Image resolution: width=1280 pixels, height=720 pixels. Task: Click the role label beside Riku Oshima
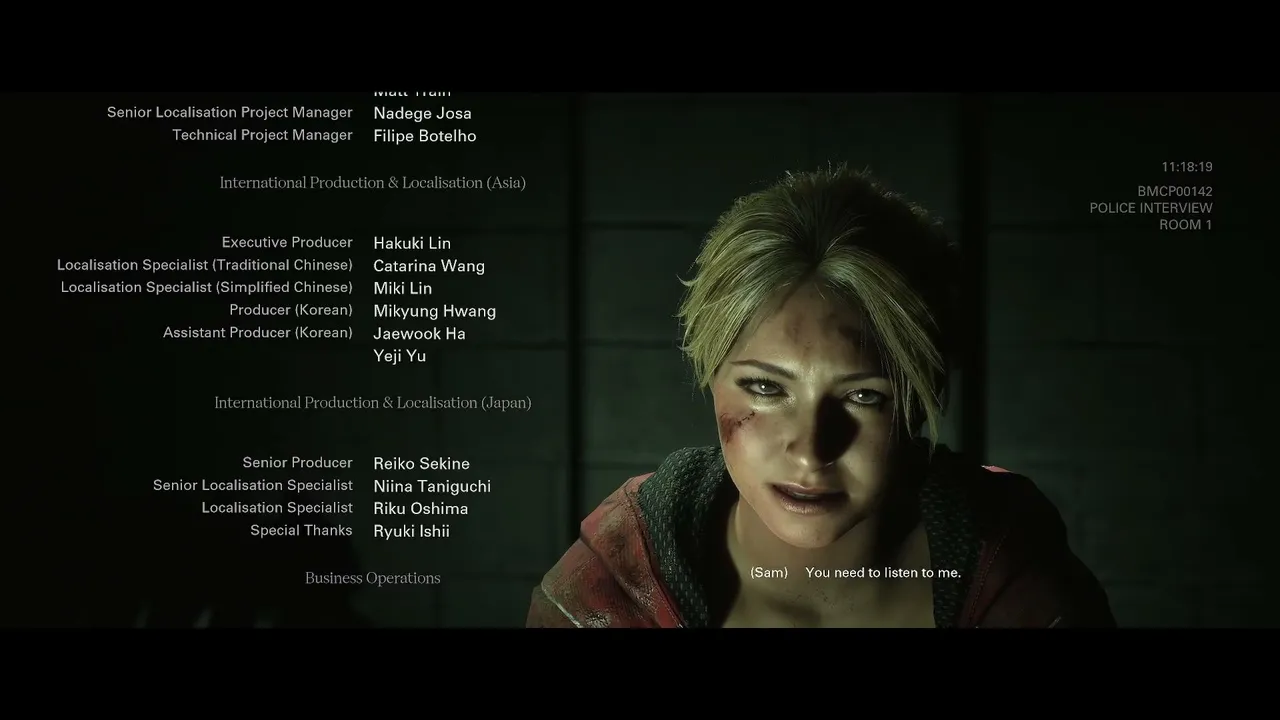point(277,507)
